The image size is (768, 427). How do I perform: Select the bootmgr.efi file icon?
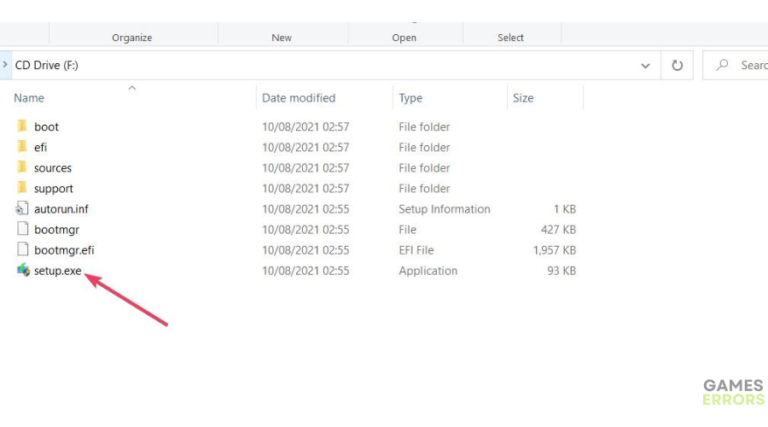tap(23, 250)
